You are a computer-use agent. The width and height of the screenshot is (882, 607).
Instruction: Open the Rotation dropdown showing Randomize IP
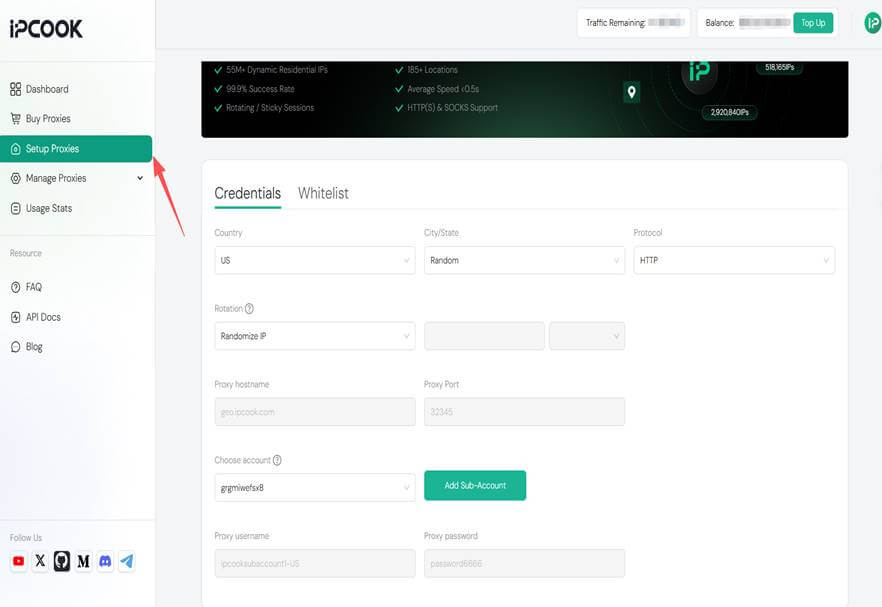click(314, 336)
